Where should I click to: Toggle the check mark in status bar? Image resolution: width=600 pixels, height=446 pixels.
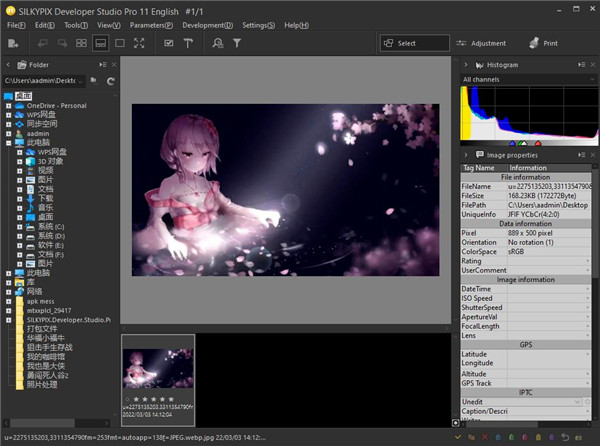(457, 437)
